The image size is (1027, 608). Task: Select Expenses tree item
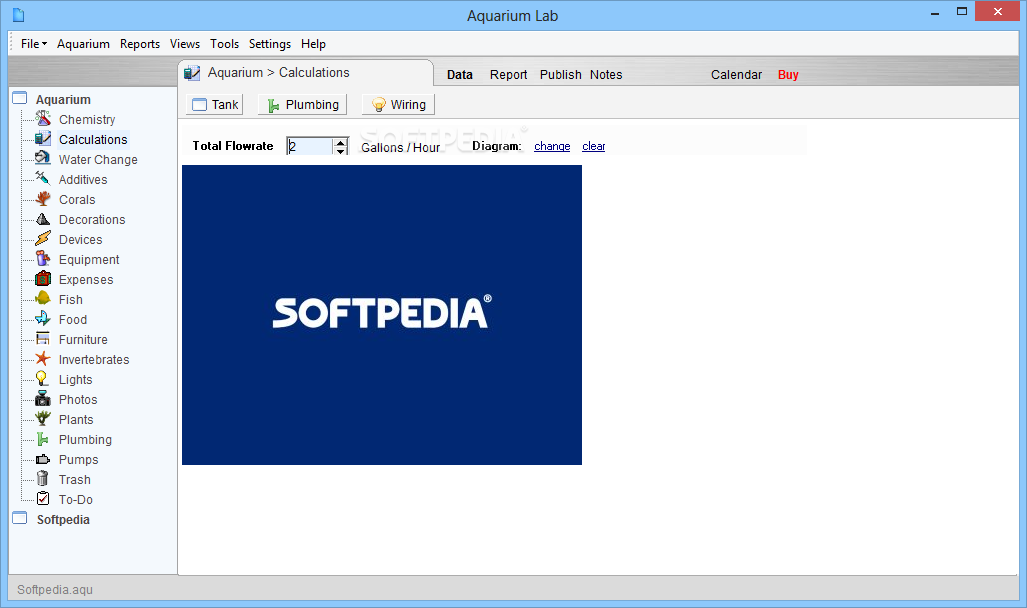click(86, 280)
